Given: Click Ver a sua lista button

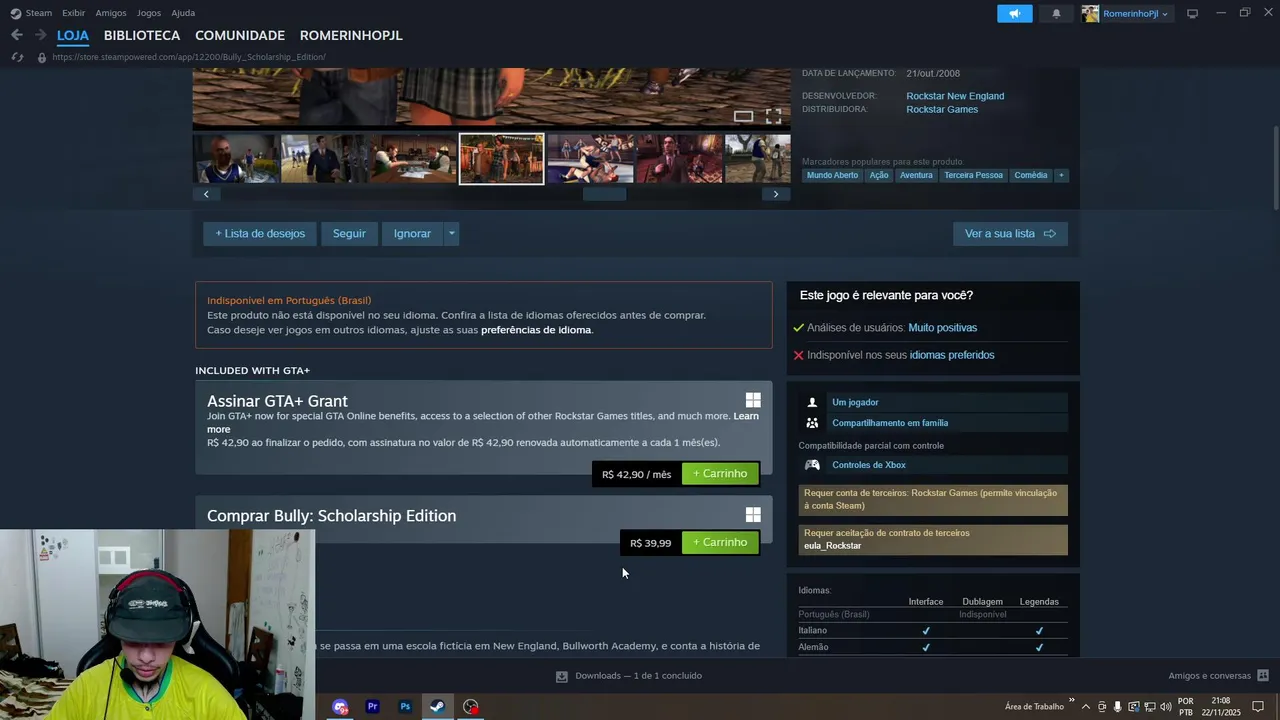Looking at the screenshot, I should click(x=1010, y=233).
